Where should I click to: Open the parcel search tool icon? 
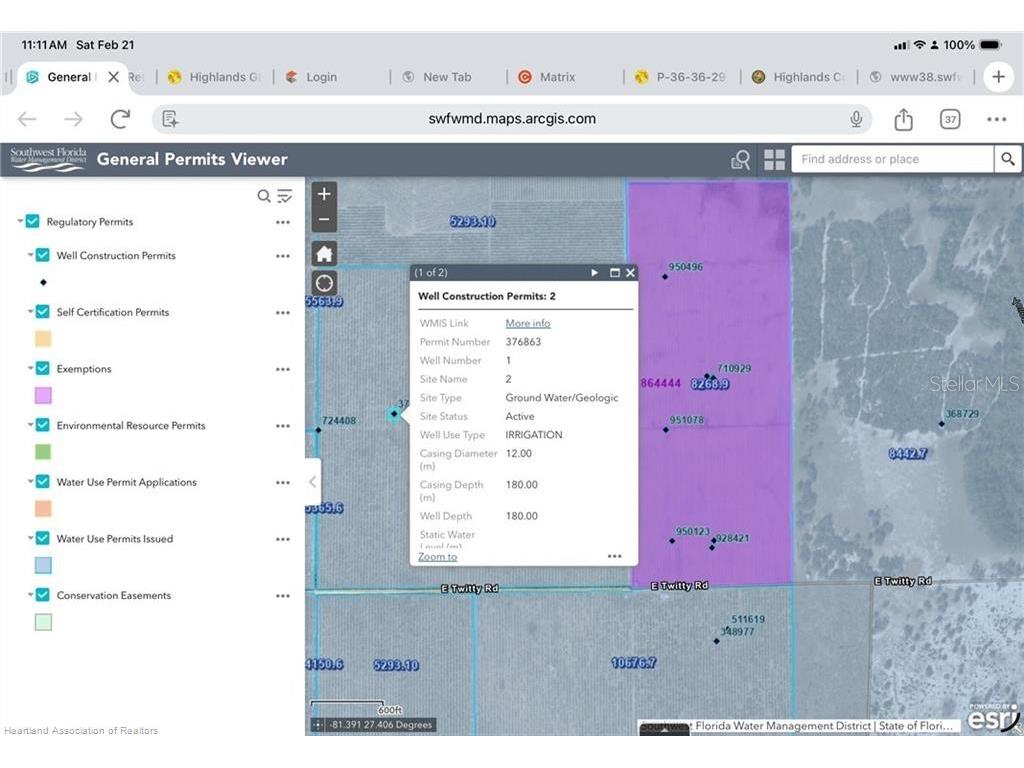[741, 159]
